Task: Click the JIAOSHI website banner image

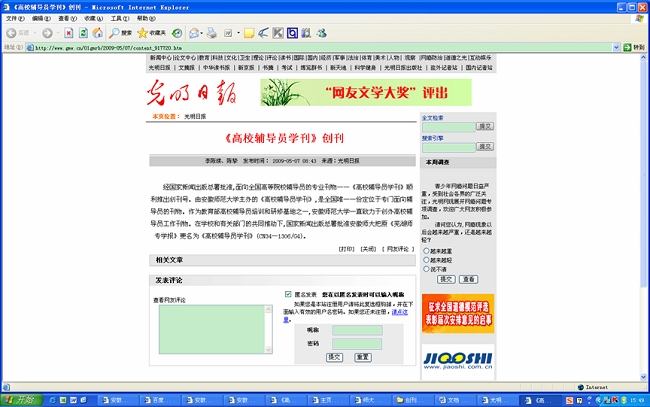Action: [x=458, y=361]
